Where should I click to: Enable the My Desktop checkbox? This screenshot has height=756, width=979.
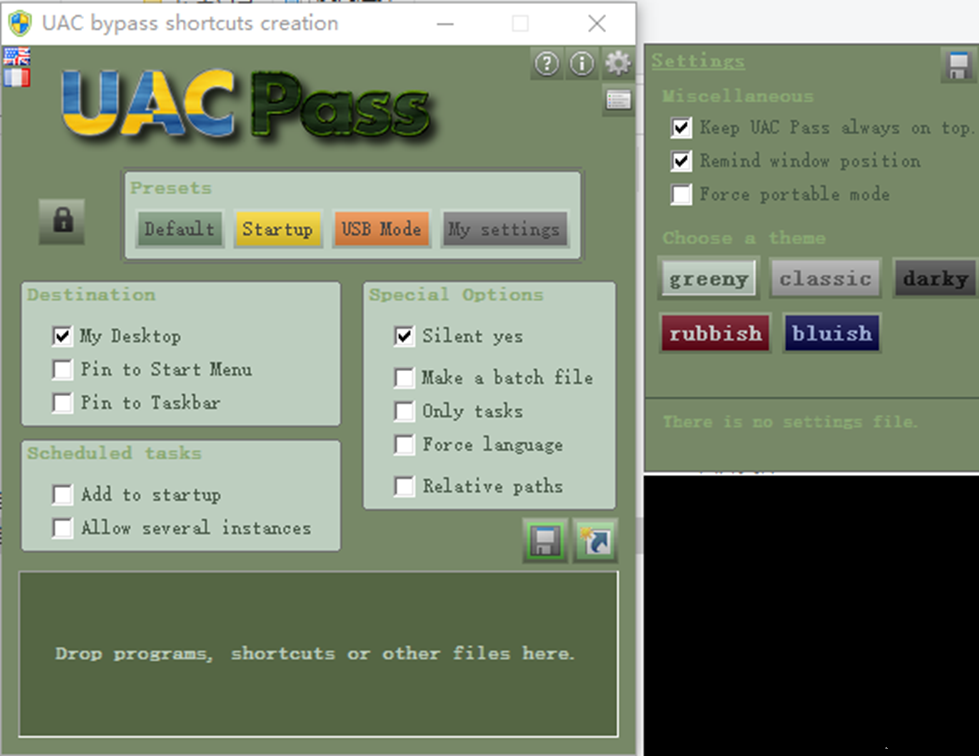click(x=62, y=336)
